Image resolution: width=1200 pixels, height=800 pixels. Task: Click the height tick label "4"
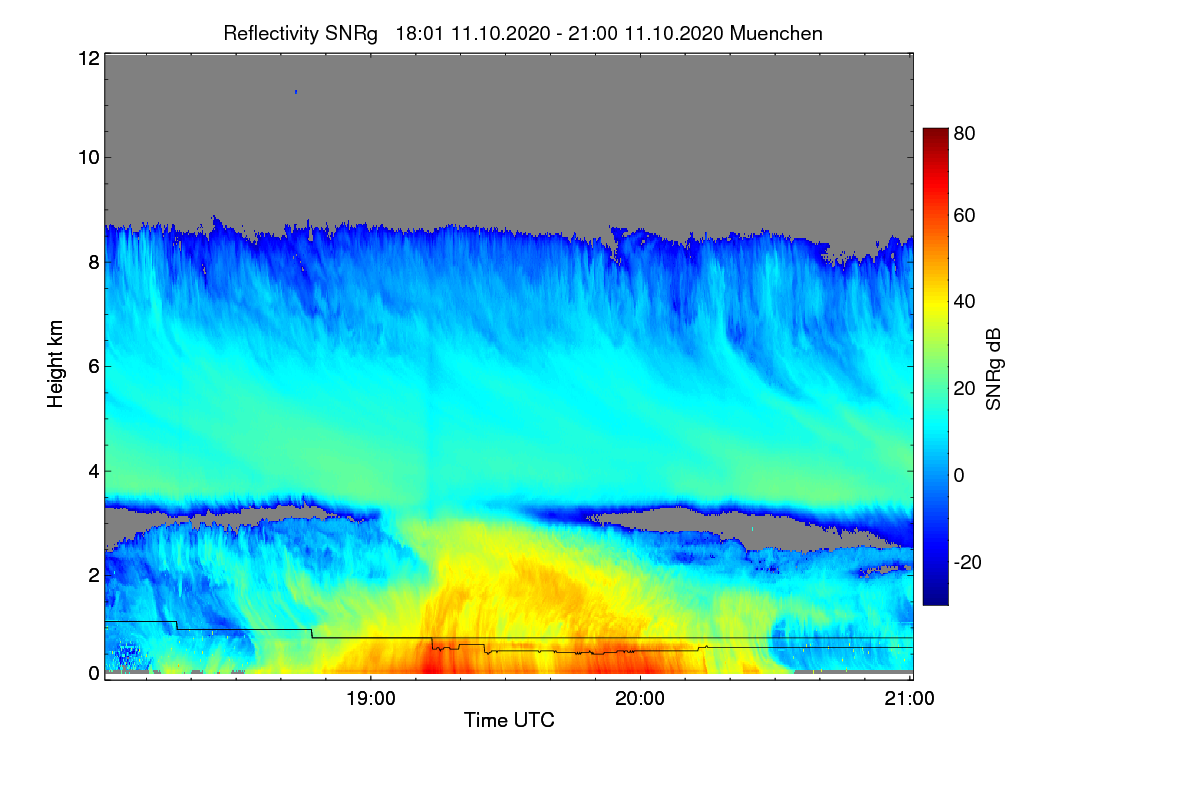pos(93,470)
